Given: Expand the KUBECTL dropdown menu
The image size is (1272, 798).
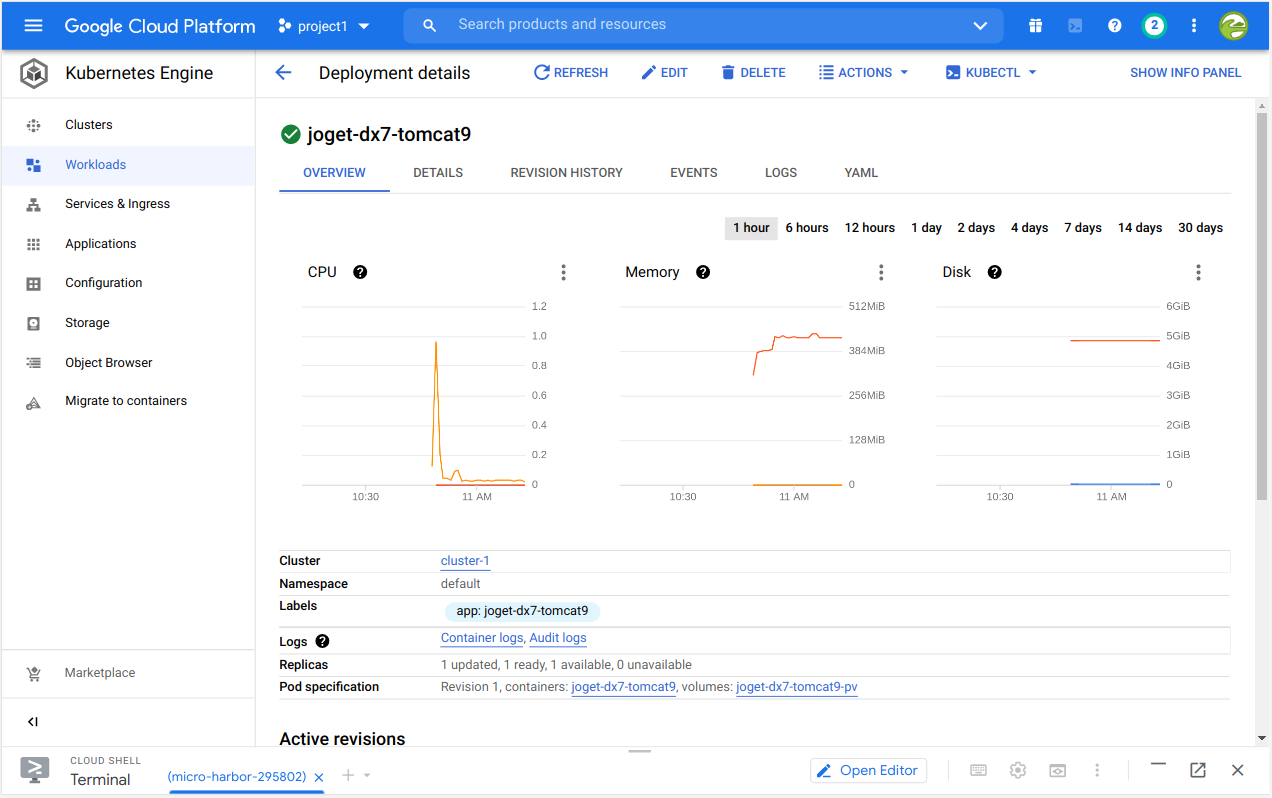Looking at the screenshot, I should (991, 72).
